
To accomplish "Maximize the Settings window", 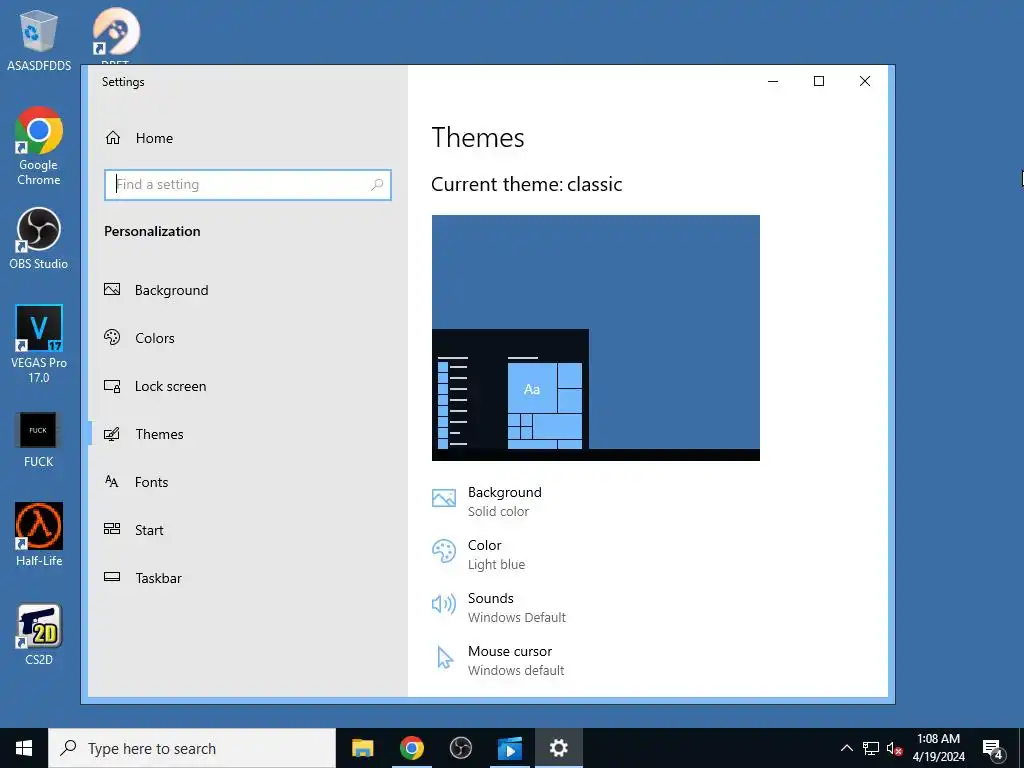I will (x=819, y=81).
